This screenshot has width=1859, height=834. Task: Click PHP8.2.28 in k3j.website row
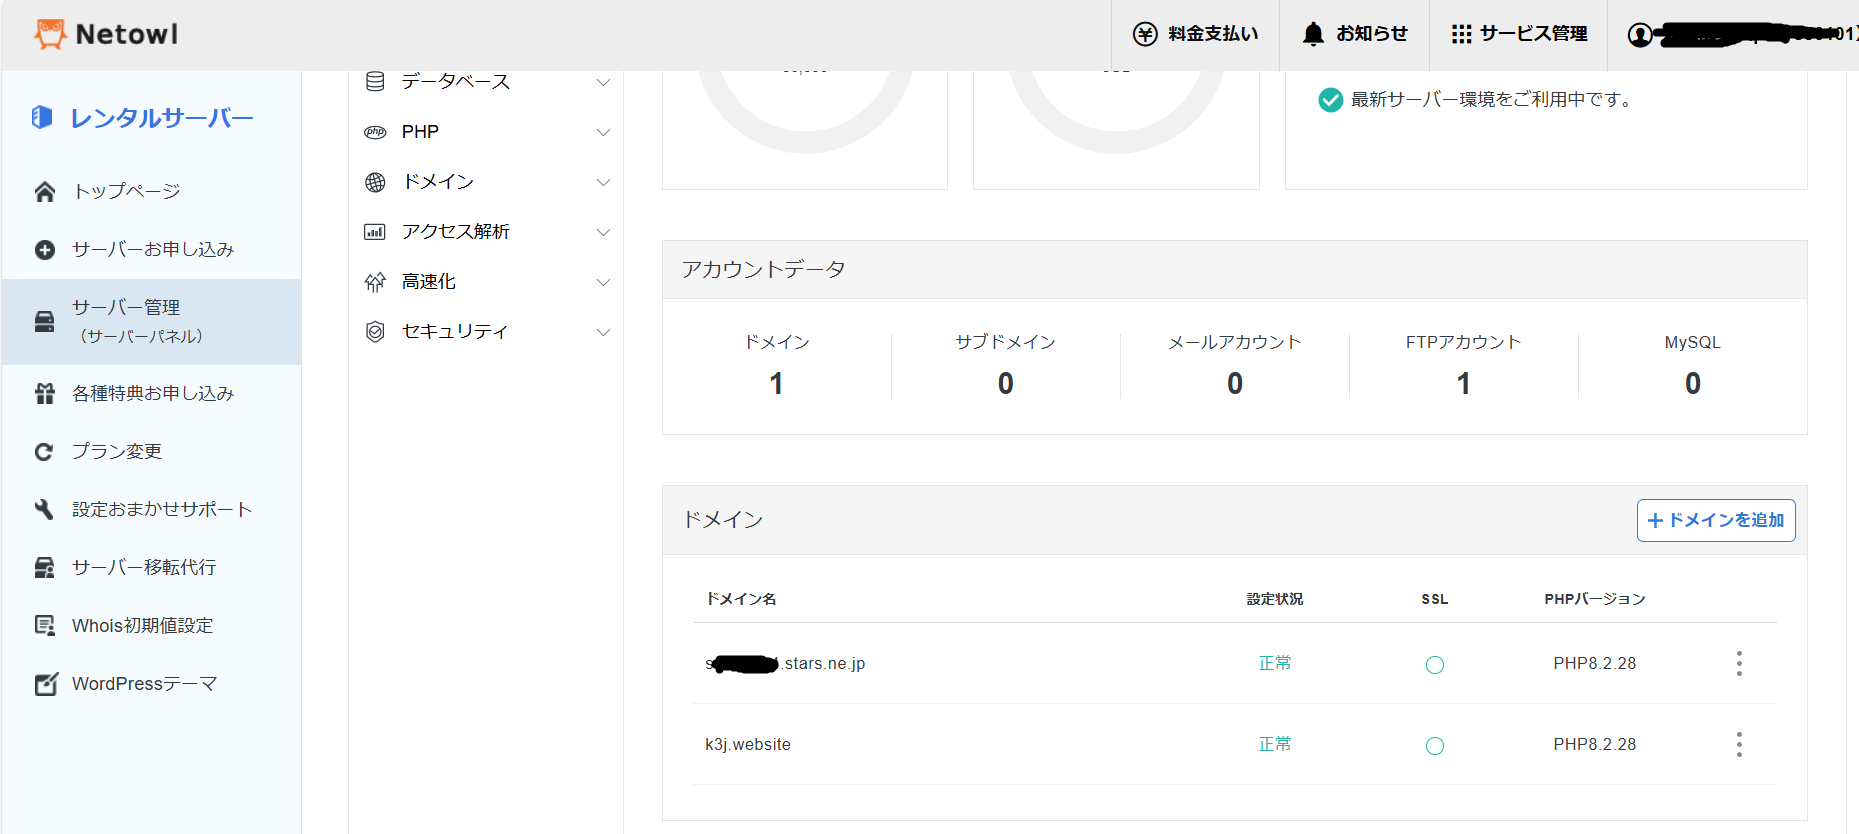point(1595,745)
